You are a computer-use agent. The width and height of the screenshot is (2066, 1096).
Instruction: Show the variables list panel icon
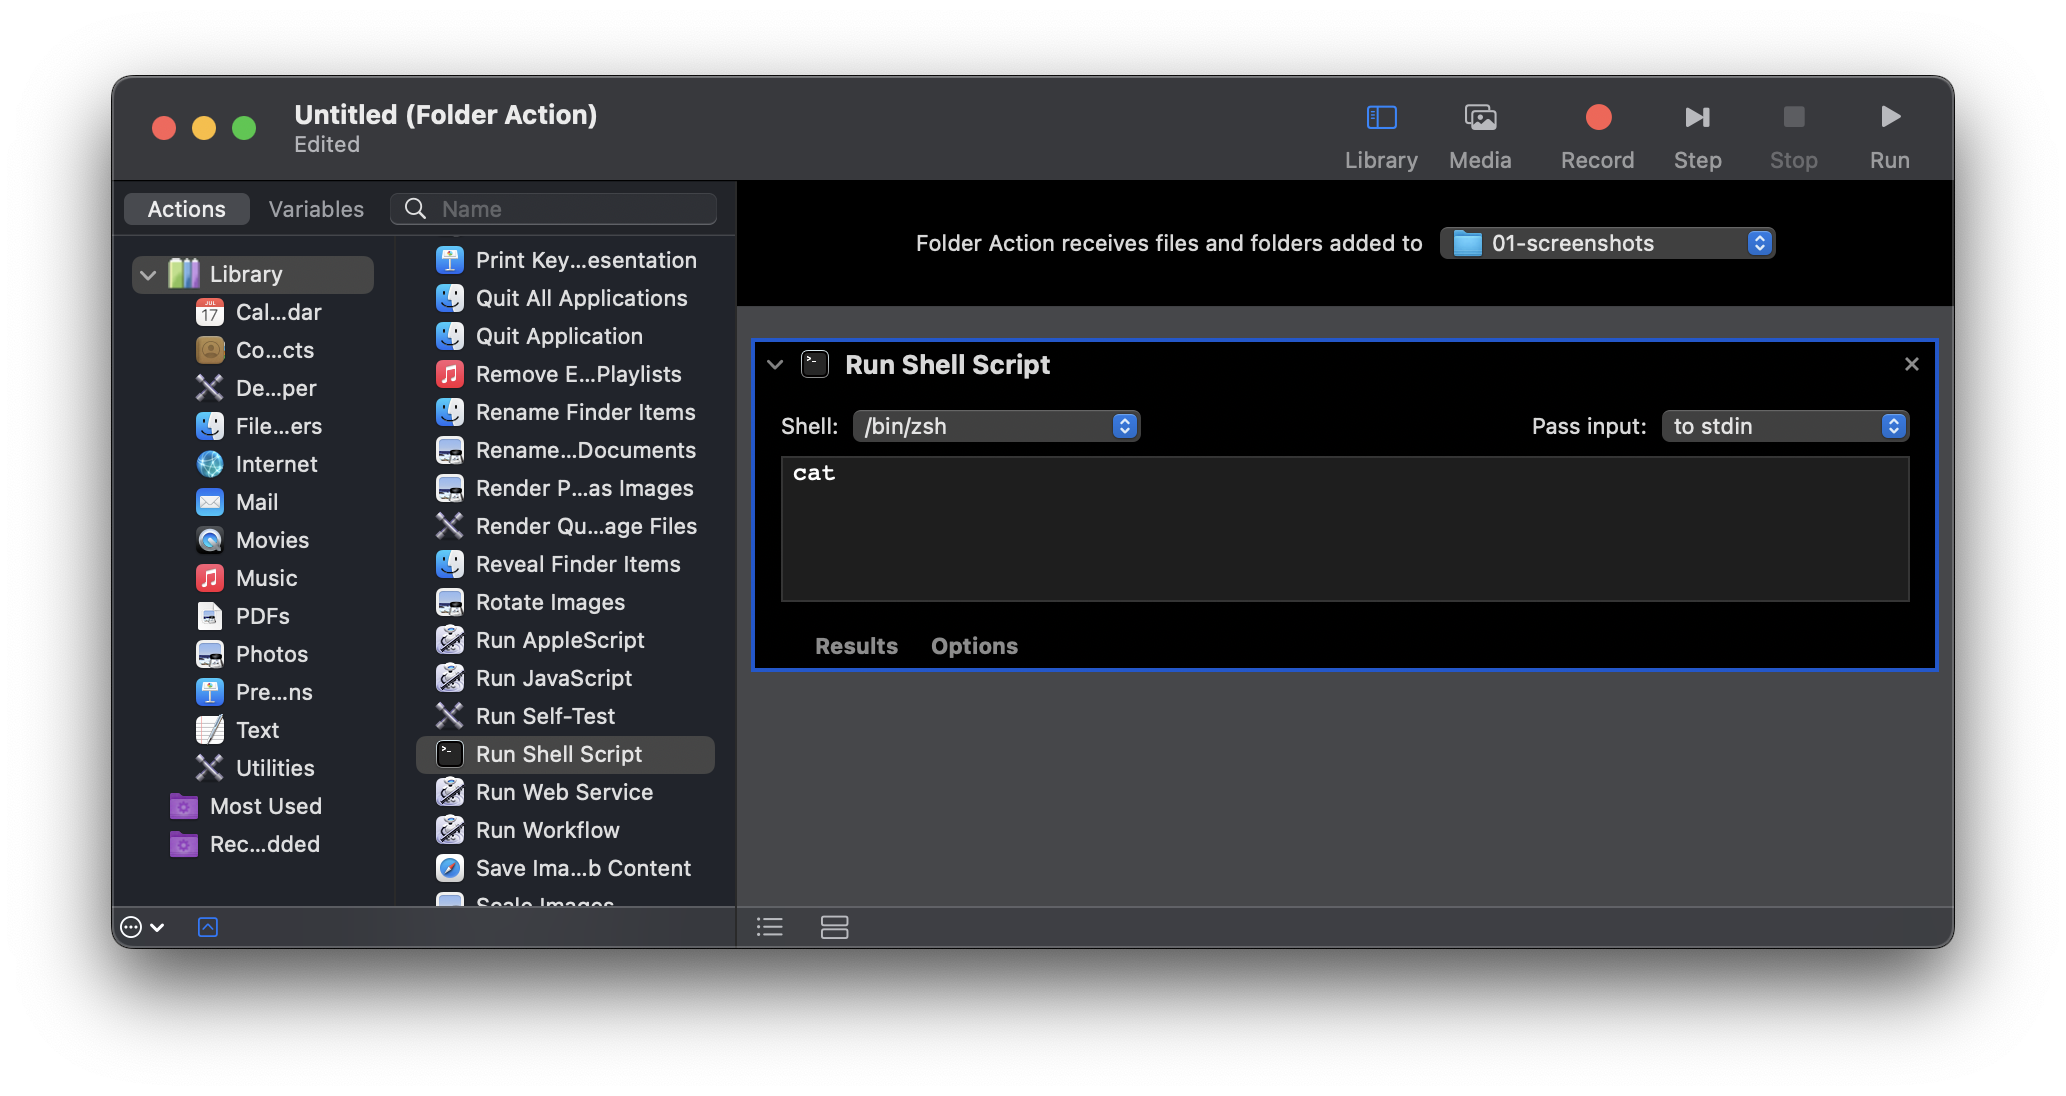click(x=834, y=927)
